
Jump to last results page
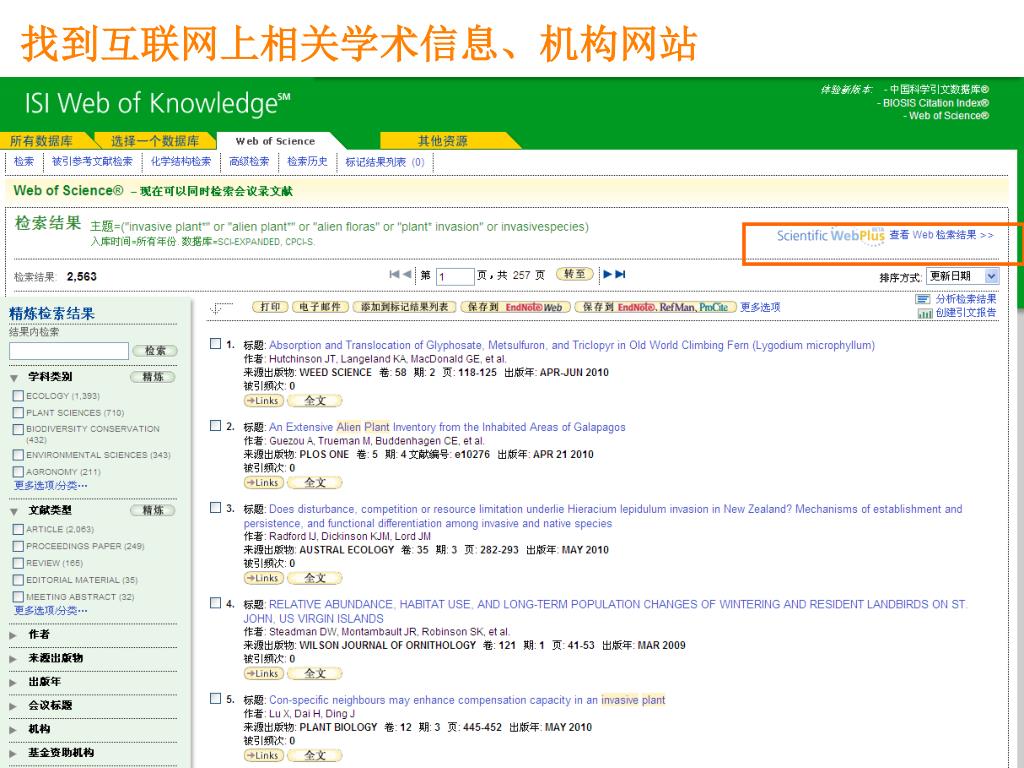click(x=620, y=274)
